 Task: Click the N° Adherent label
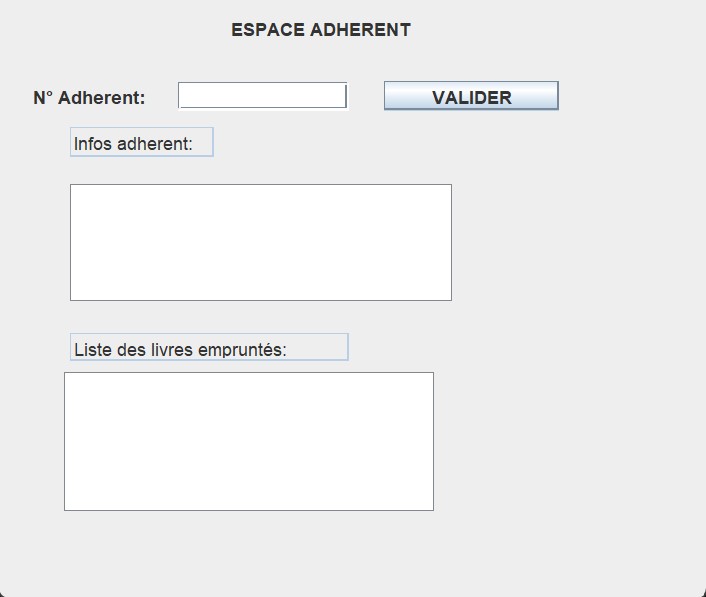[89, 98]
